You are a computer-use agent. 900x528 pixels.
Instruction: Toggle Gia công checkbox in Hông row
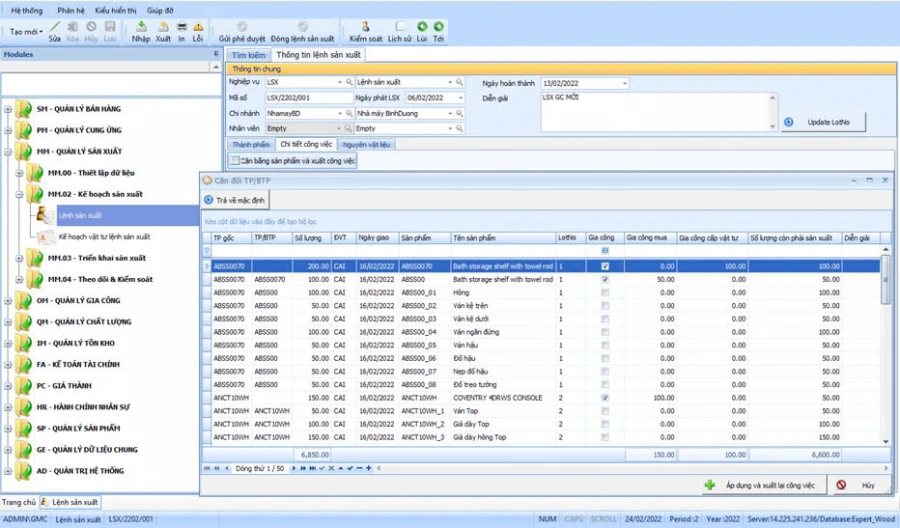[x=605, y=293]
